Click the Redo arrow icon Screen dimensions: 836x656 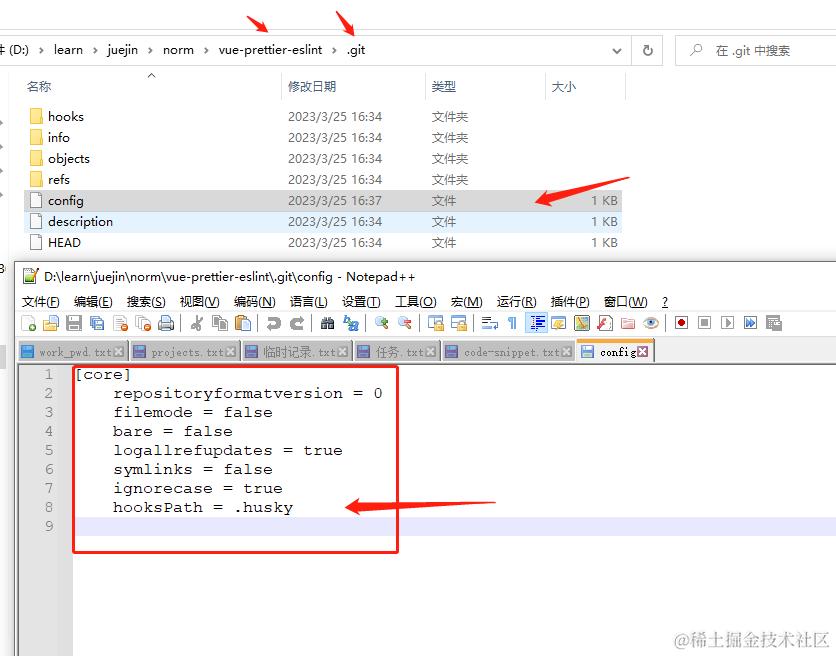point(296,323)
